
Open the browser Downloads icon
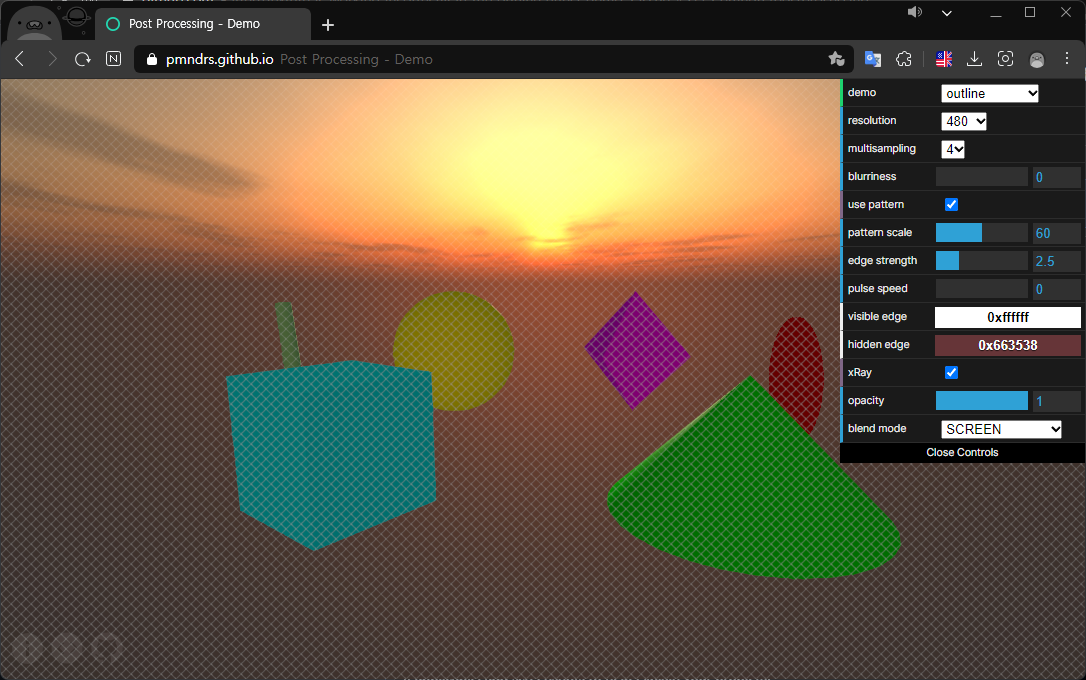coord(973,59)
